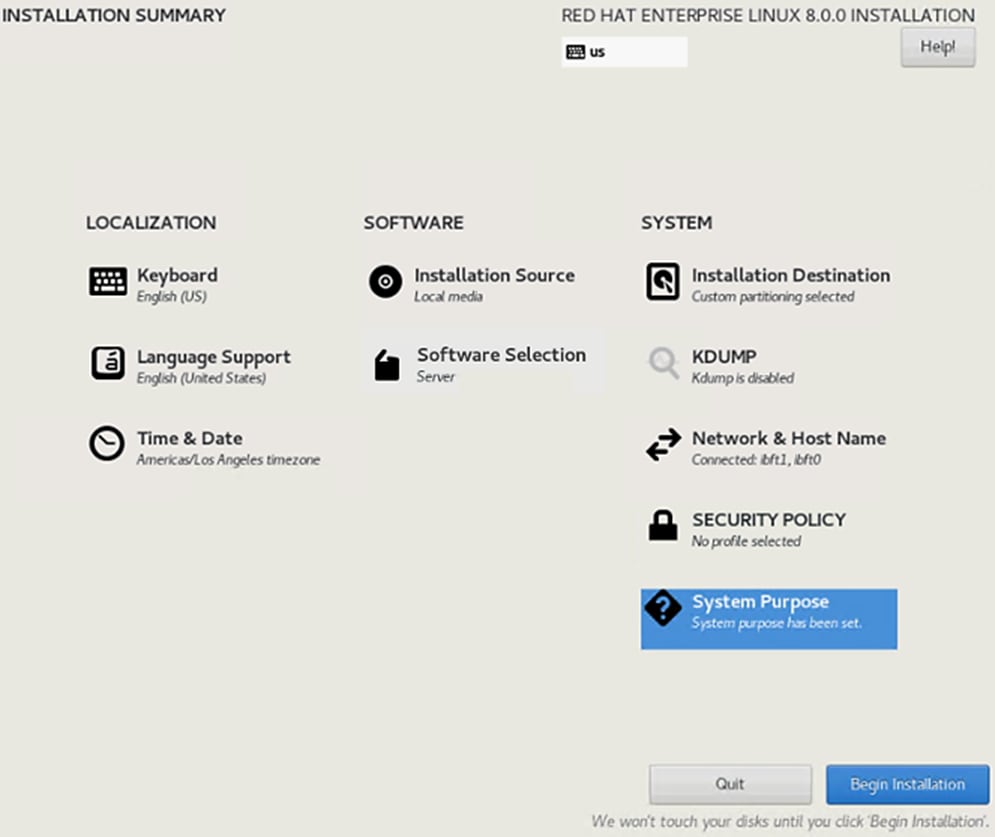
Task: Click the SYSTEM section heading
Action: click(676, 223)
